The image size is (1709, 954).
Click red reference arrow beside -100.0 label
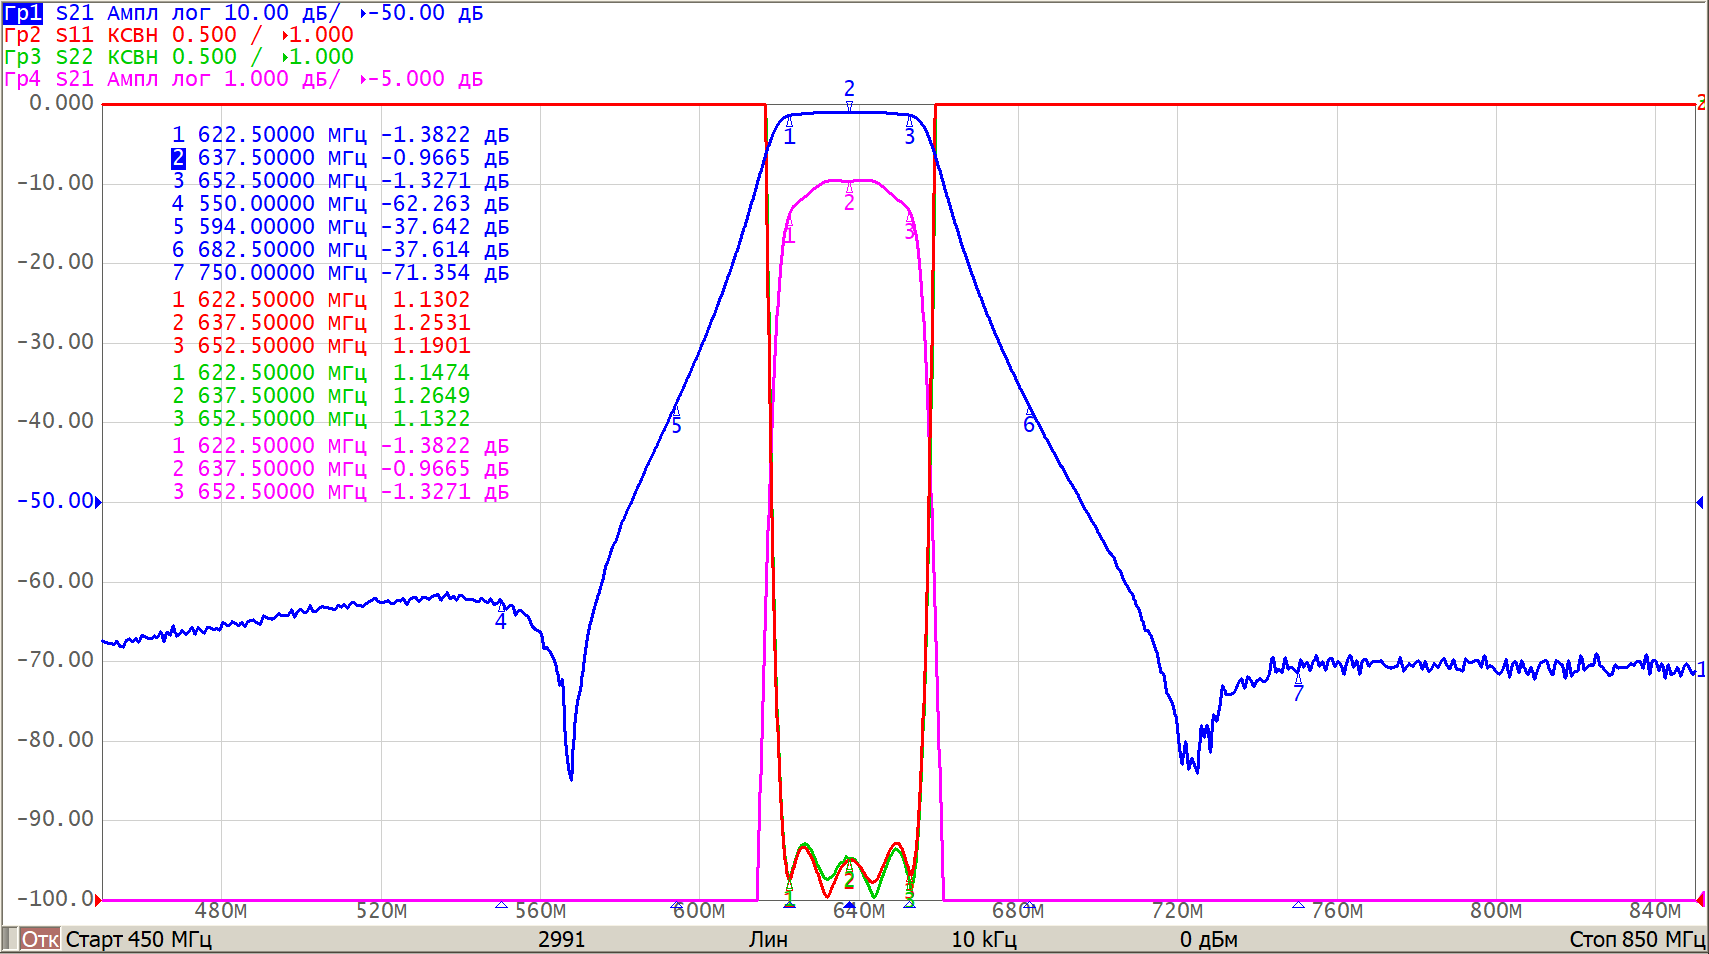(x=98, y=900)
